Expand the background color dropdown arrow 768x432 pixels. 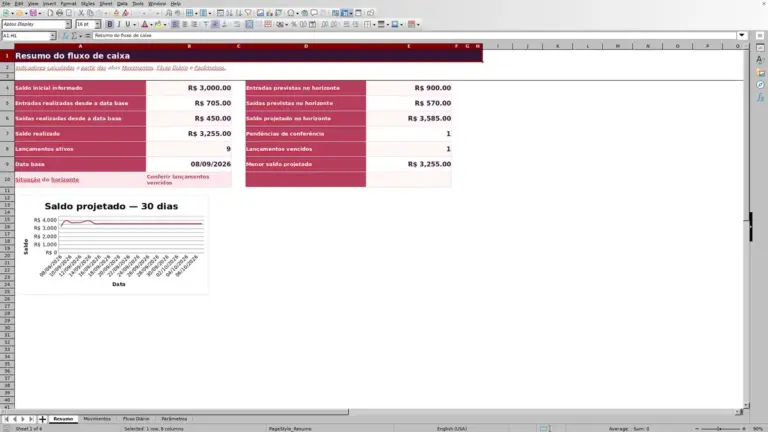pos(165,24)
